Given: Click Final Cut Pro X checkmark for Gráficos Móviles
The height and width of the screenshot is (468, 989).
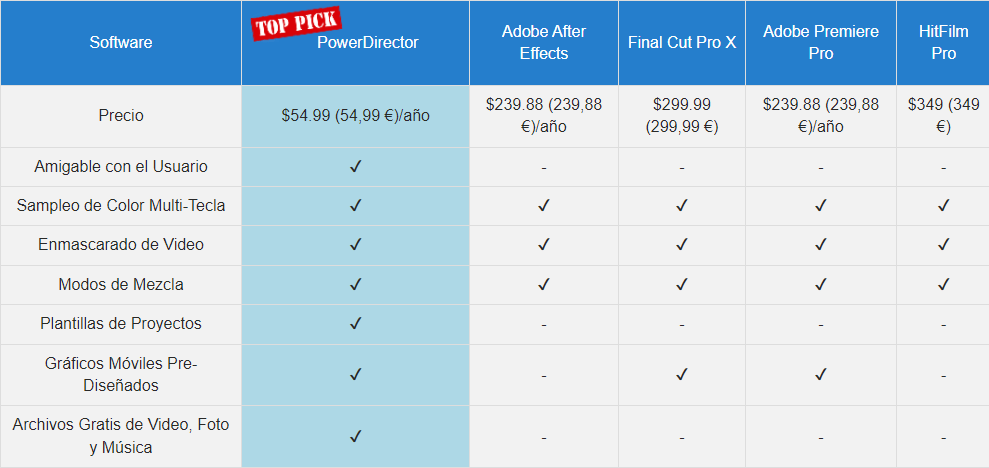Looking at the screenshot, I should pos(681,375).
